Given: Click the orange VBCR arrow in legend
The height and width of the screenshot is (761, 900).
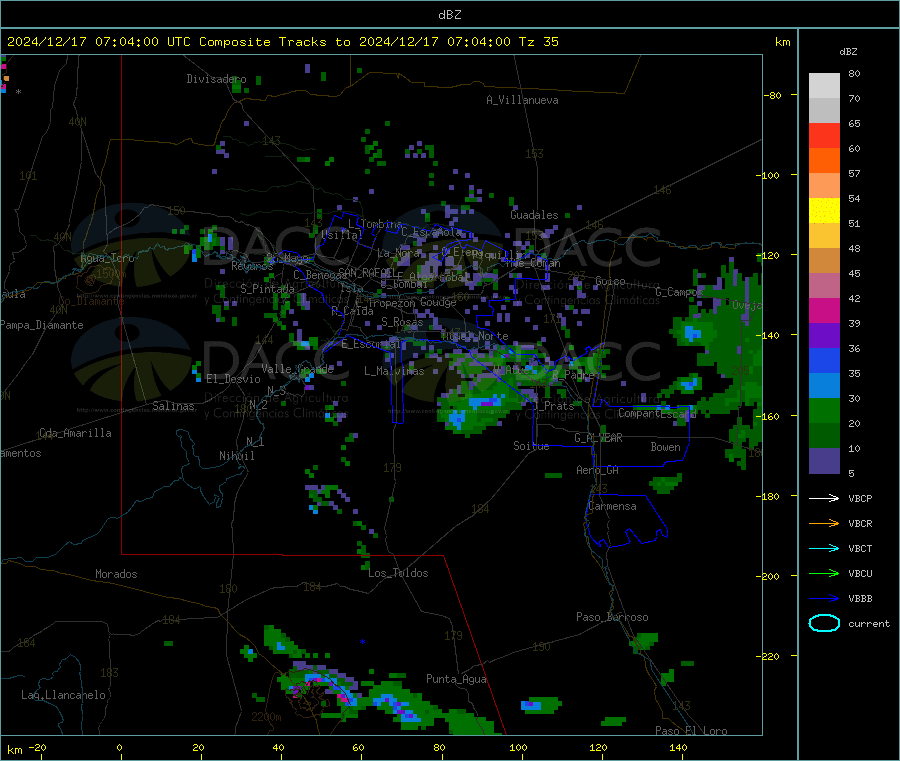Looking at the screenshot, I should tap(824, 523).
